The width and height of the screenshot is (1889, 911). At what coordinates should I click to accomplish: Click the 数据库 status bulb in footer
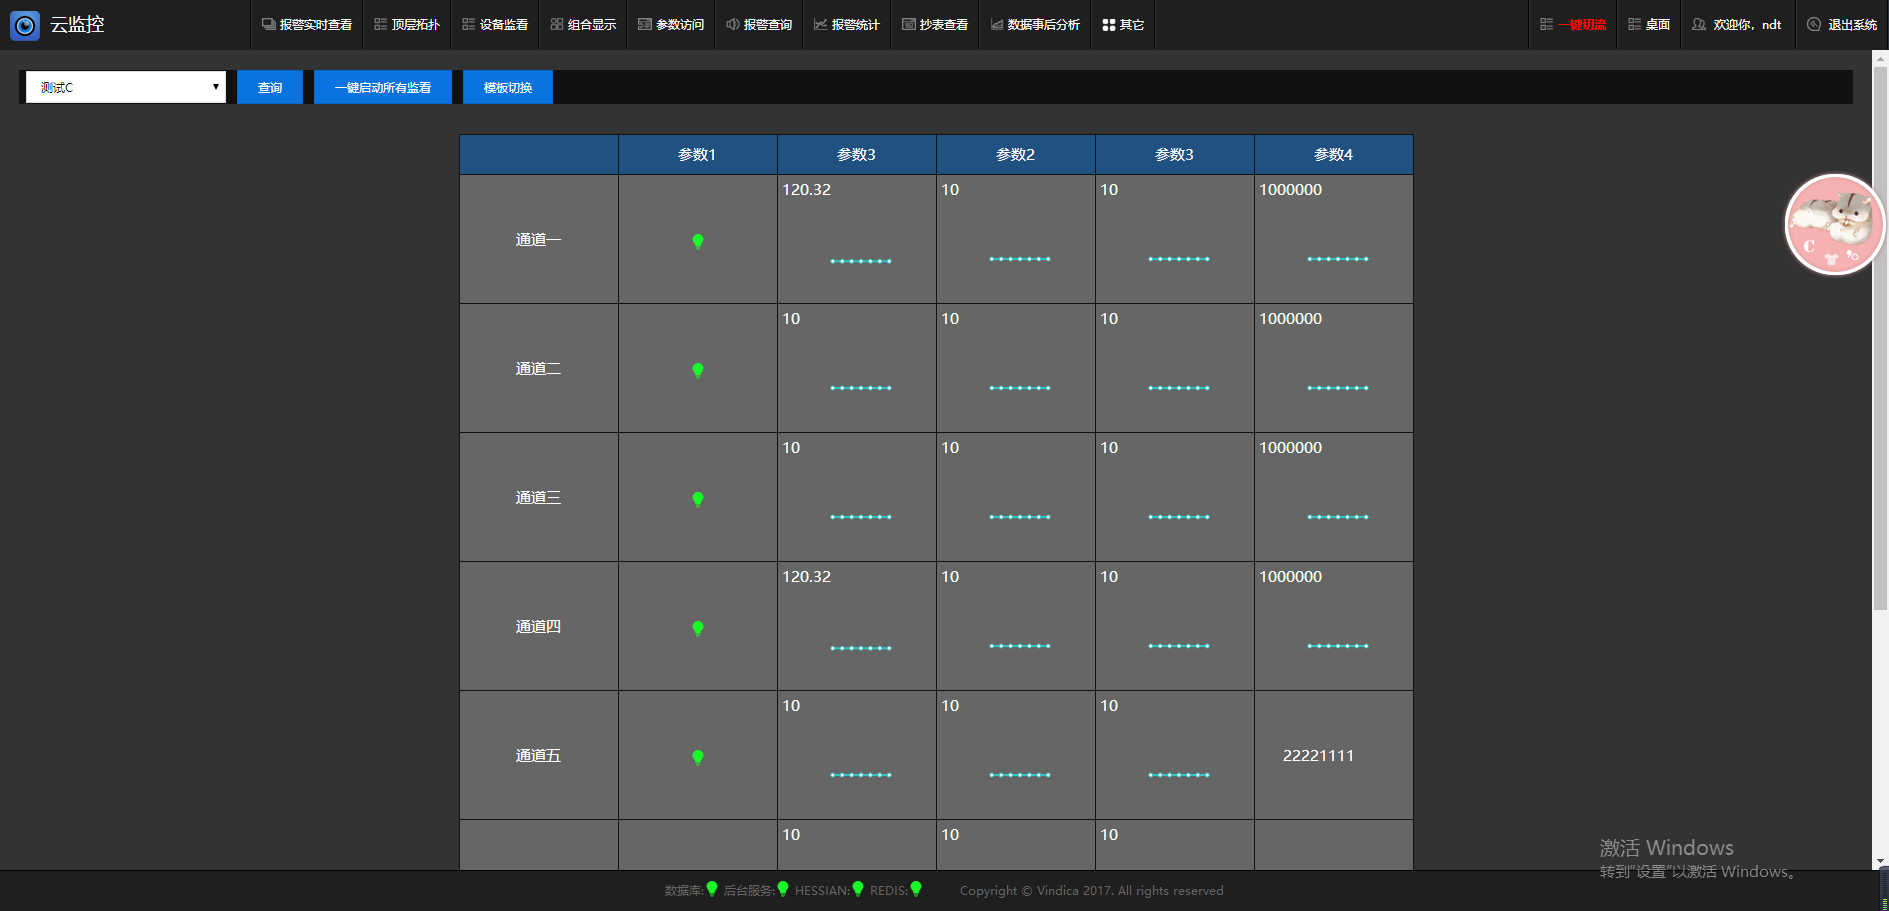click(712, 889)
